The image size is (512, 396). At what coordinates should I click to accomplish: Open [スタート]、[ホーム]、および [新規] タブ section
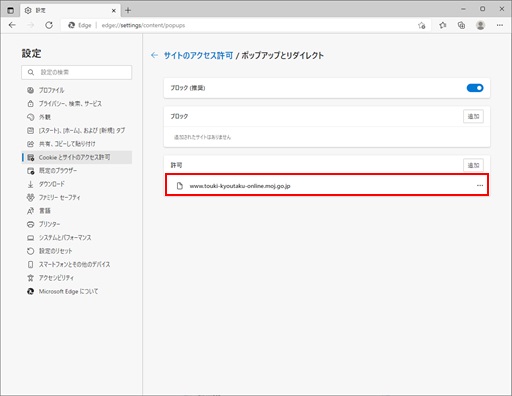coord(77,130)
